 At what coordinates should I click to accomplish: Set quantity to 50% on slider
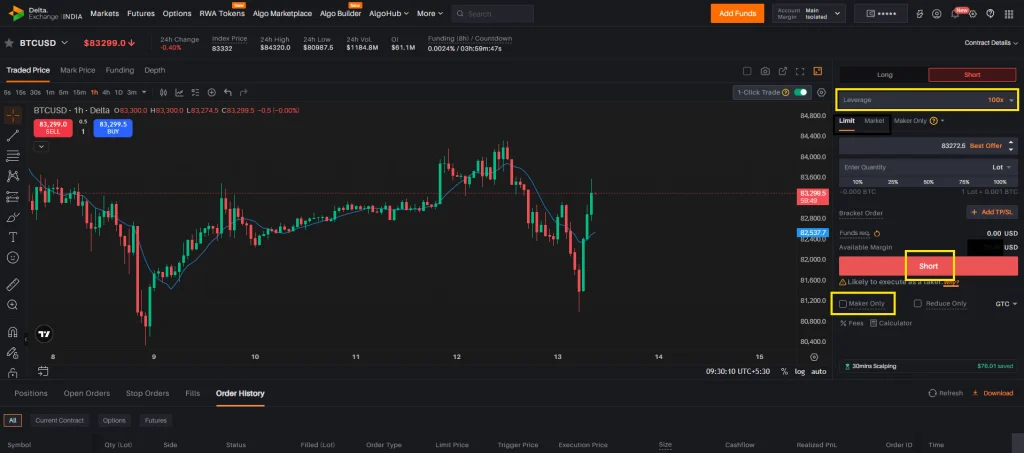pos(929,181)
